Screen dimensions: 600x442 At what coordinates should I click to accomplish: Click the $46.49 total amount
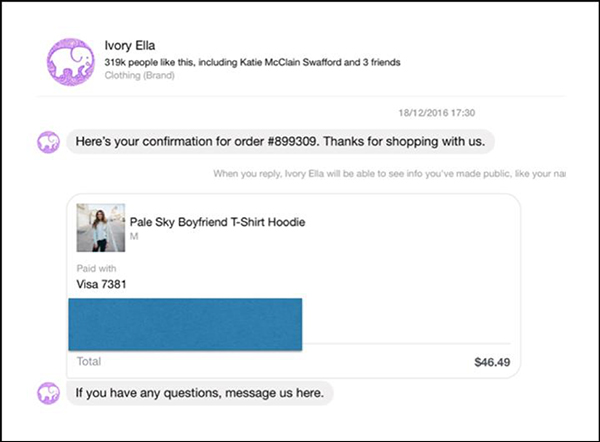pyautogui.click(x=492, y=362)
